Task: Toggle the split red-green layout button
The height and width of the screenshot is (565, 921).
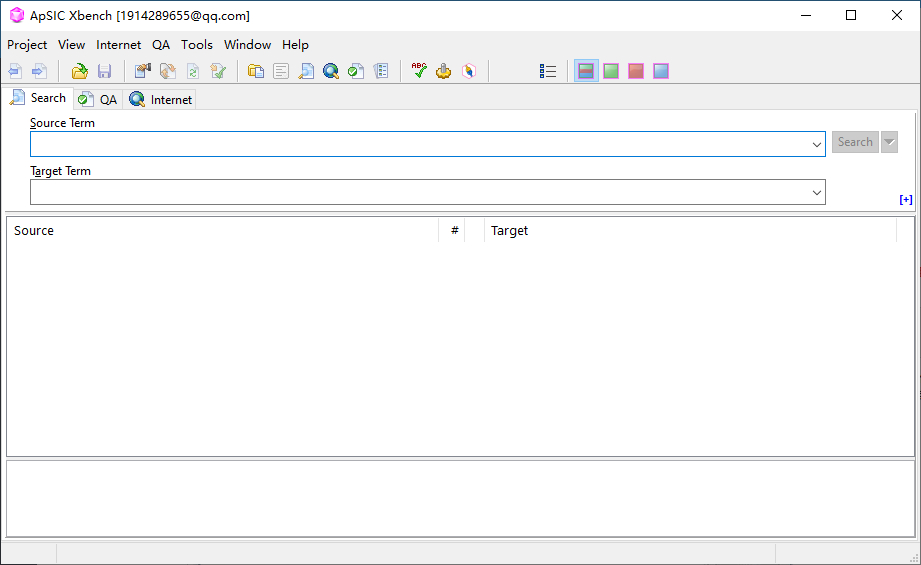Action: 586,71
